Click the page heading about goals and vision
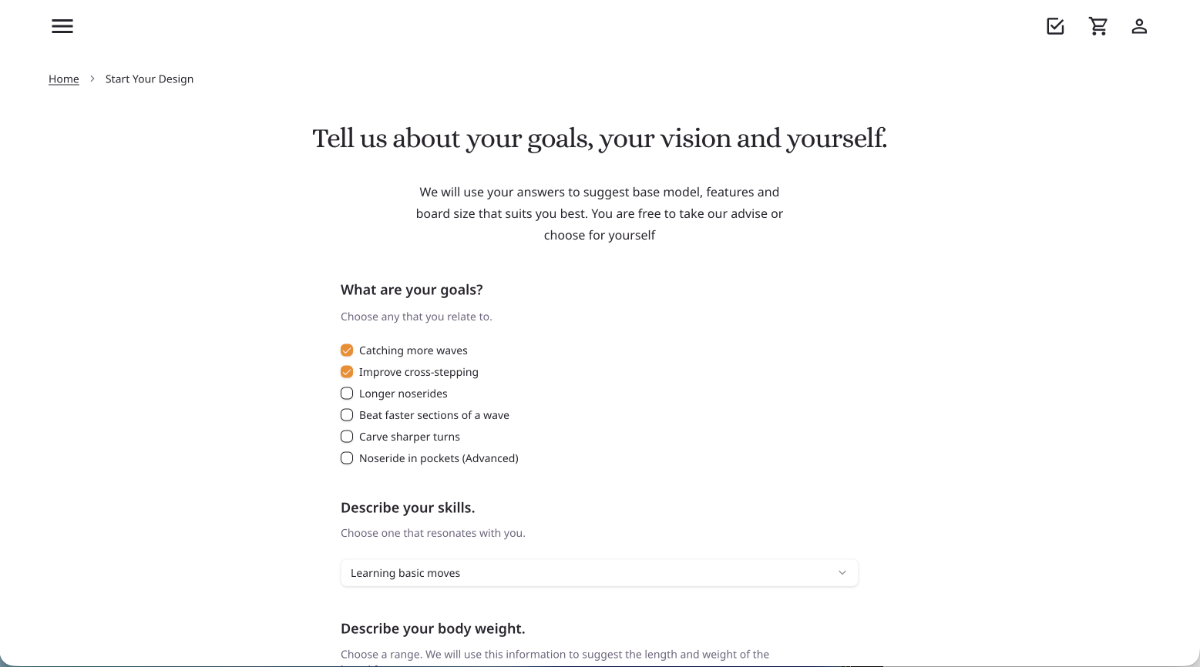 click(x=599, y=138)
